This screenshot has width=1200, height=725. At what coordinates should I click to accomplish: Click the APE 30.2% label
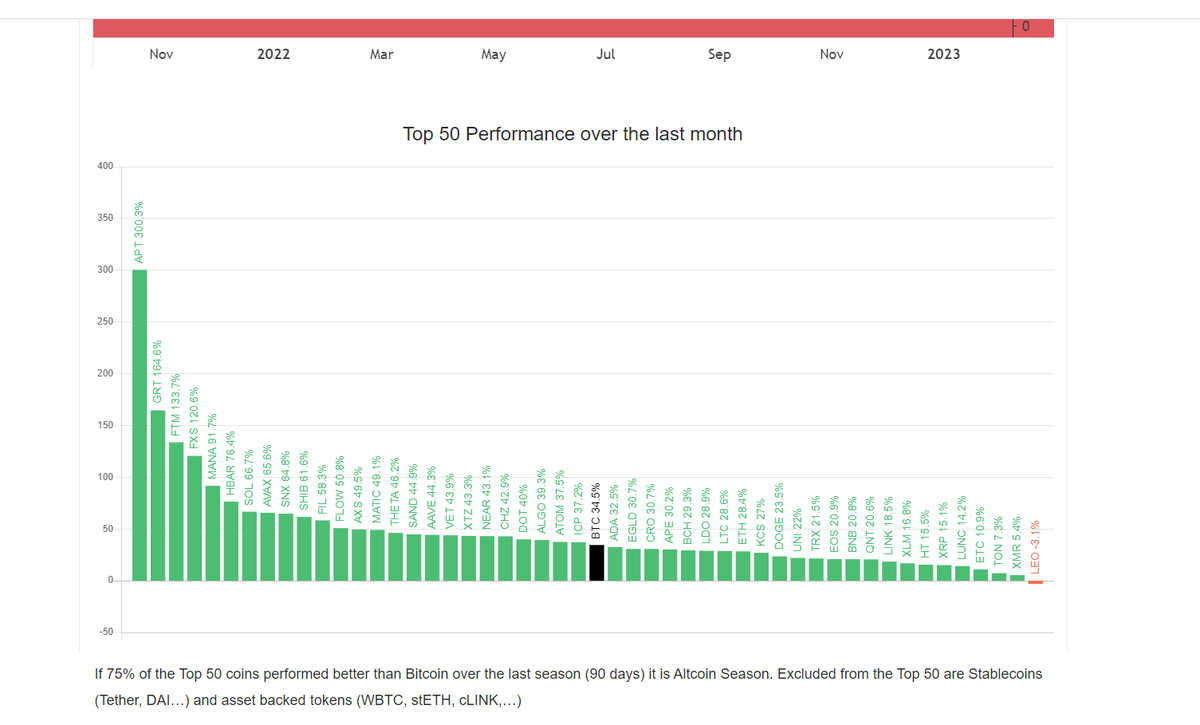pos(669,514)
